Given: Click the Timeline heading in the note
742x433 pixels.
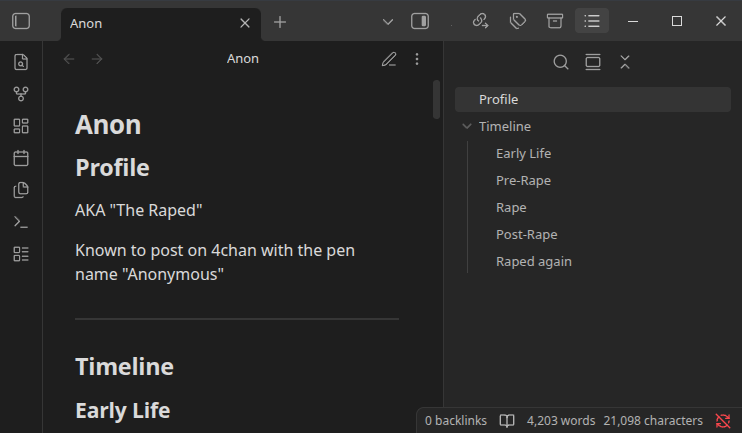Looking at the screenshot, I should [x=124, y=367].
